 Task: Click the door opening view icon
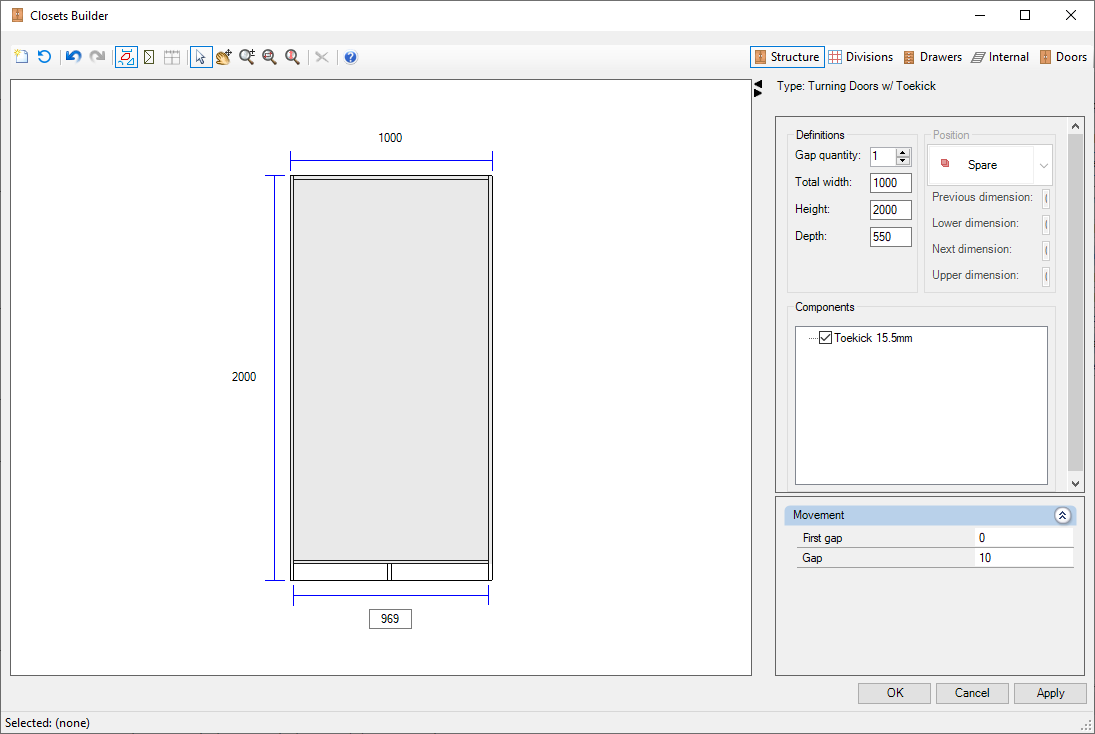tap(149, 57)
